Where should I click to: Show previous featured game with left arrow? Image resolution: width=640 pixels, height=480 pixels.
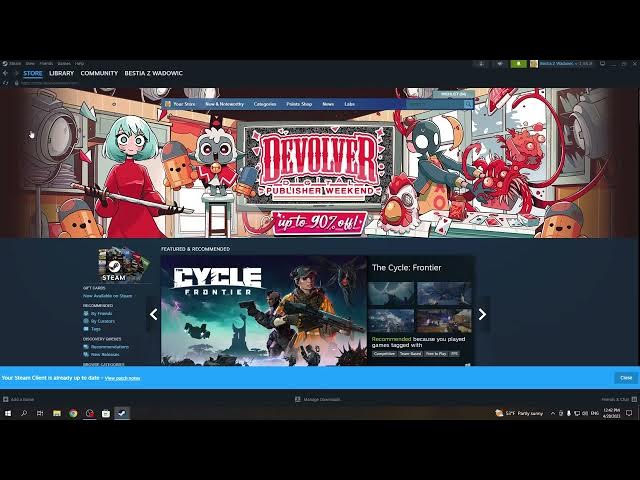tap(153, 314)
